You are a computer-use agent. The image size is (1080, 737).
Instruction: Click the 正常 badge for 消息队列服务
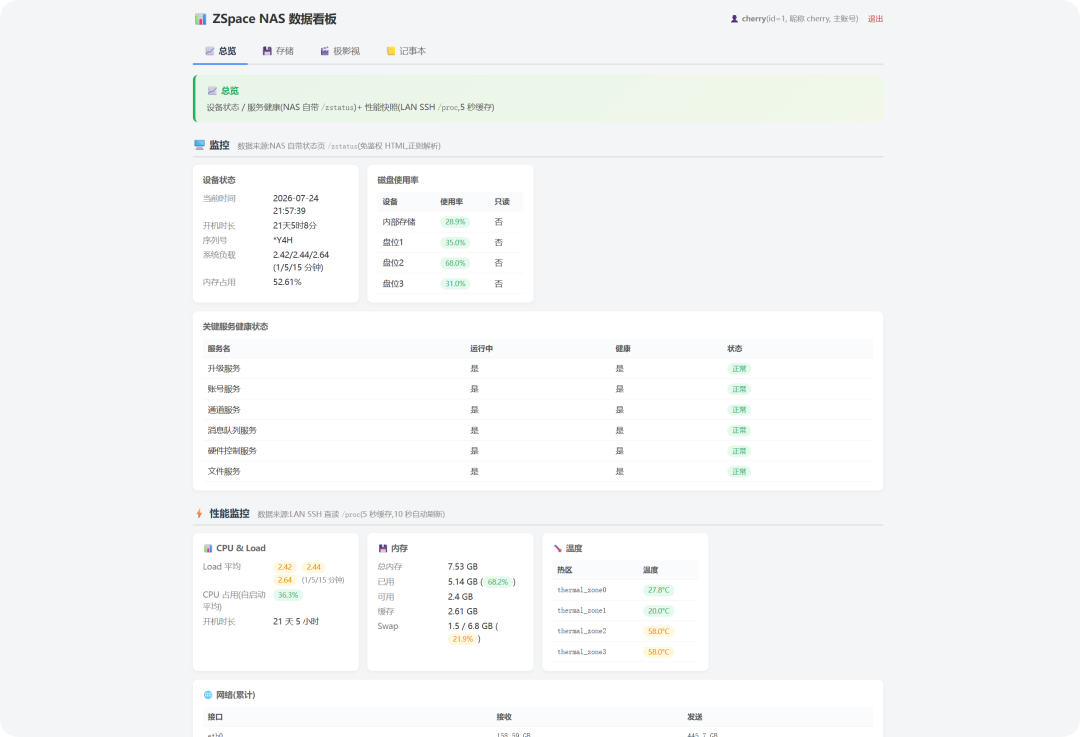(739, 430)
